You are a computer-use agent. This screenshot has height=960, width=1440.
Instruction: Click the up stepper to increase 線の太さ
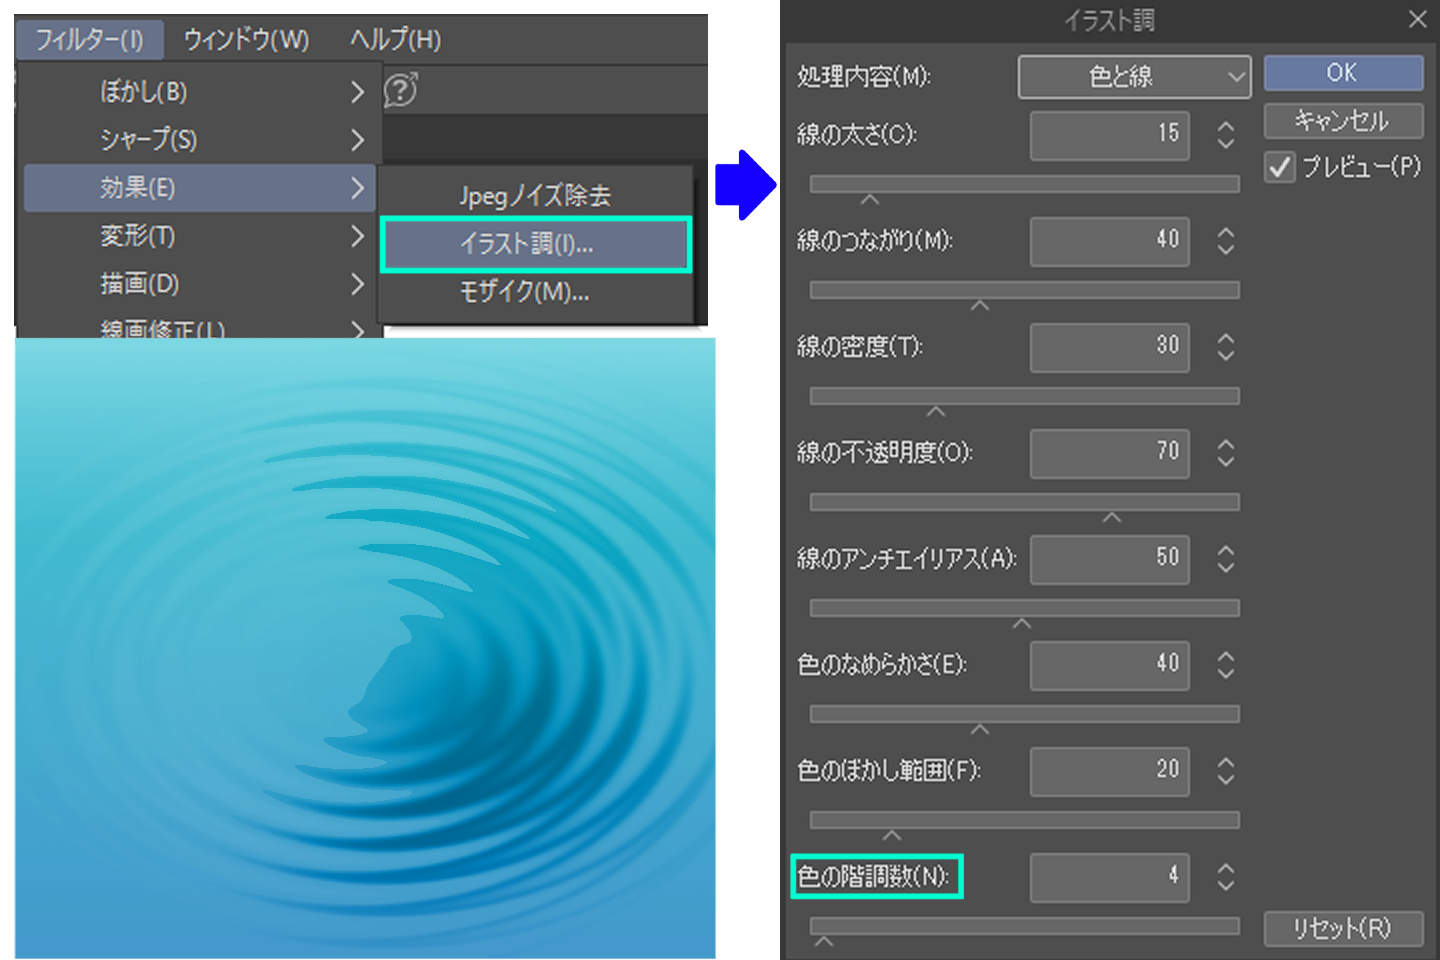pos(1224,128)
